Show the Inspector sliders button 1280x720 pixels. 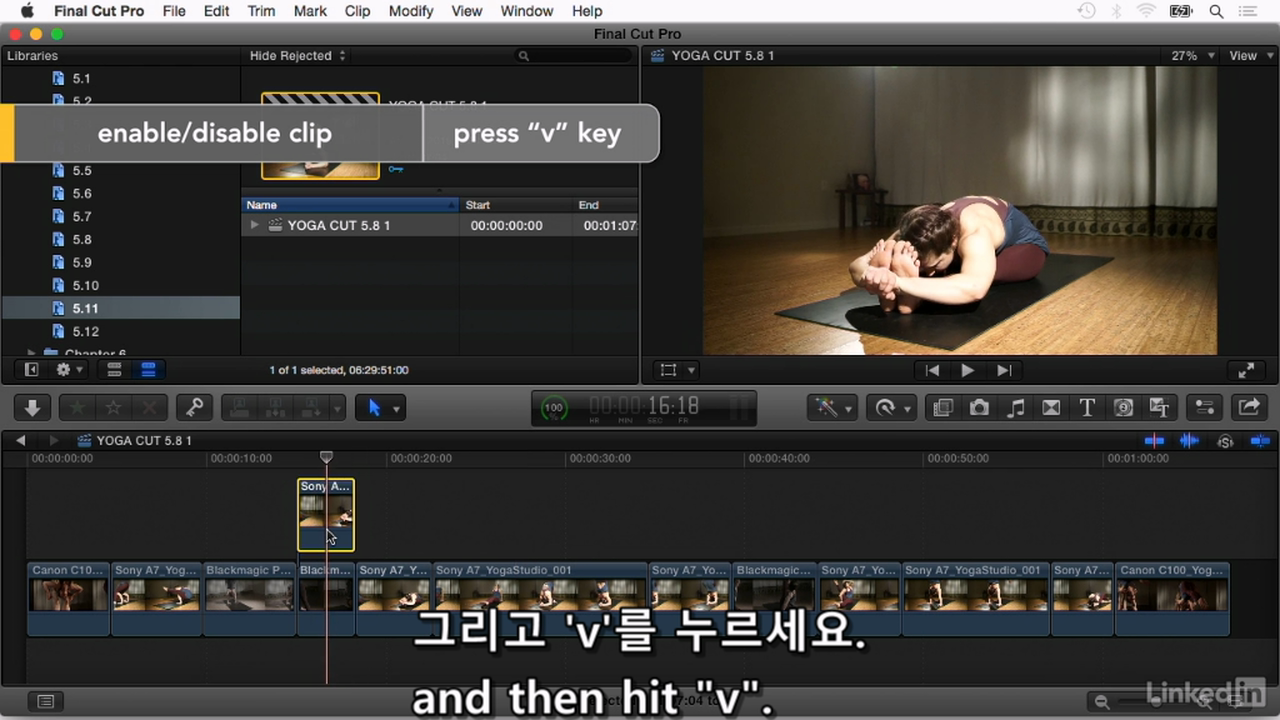coord(1204,408)
